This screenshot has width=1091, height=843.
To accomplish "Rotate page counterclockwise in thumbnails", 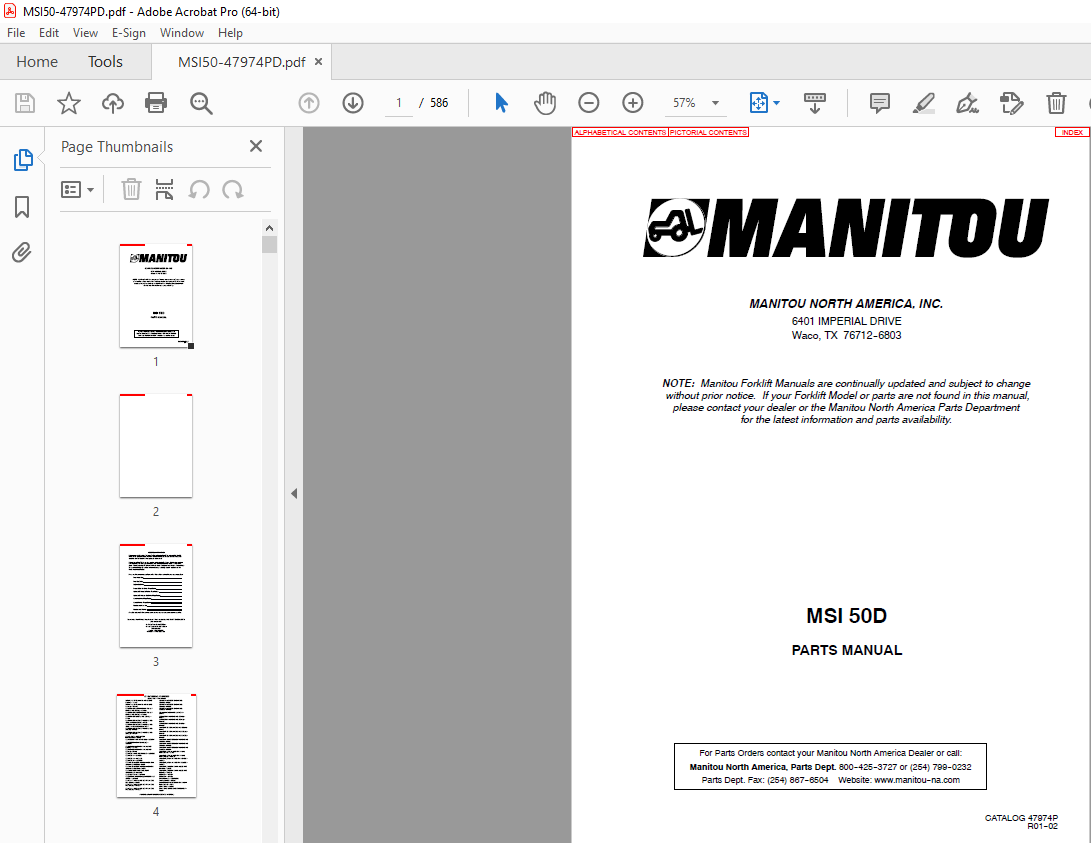I will point(199,189).
